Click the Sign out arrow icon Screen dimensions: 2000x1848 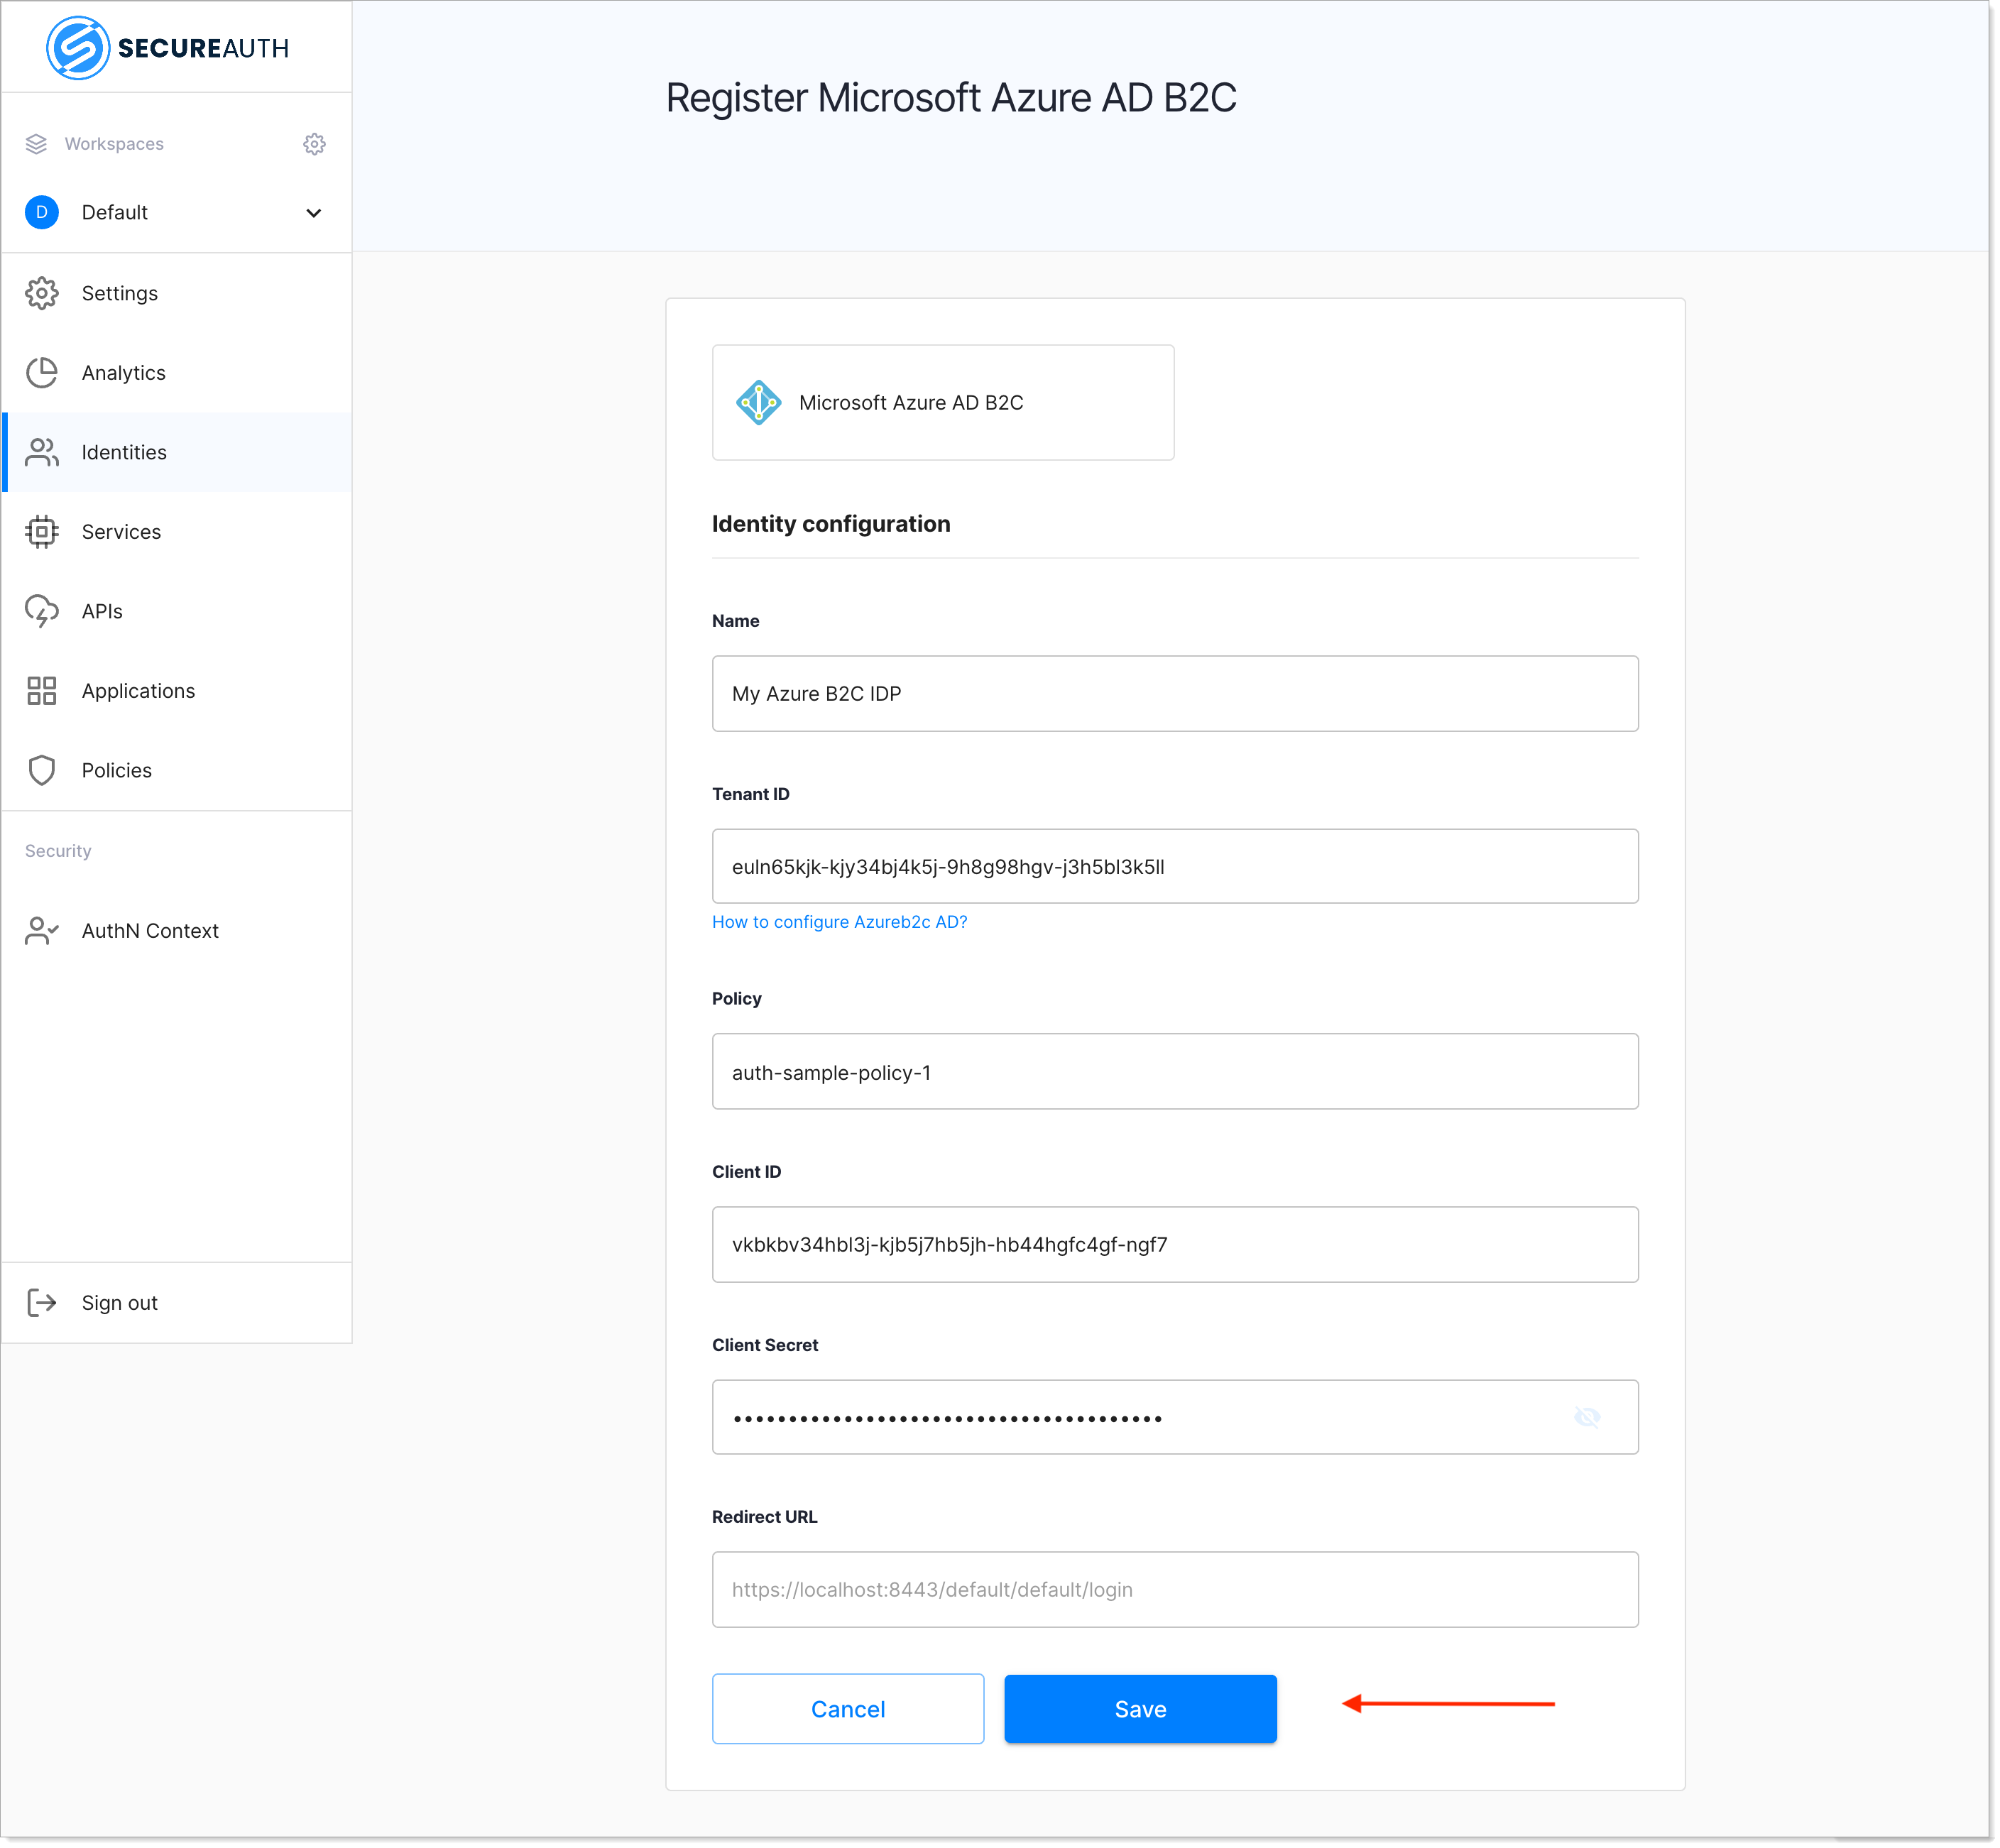click(x=41, y=1303)
